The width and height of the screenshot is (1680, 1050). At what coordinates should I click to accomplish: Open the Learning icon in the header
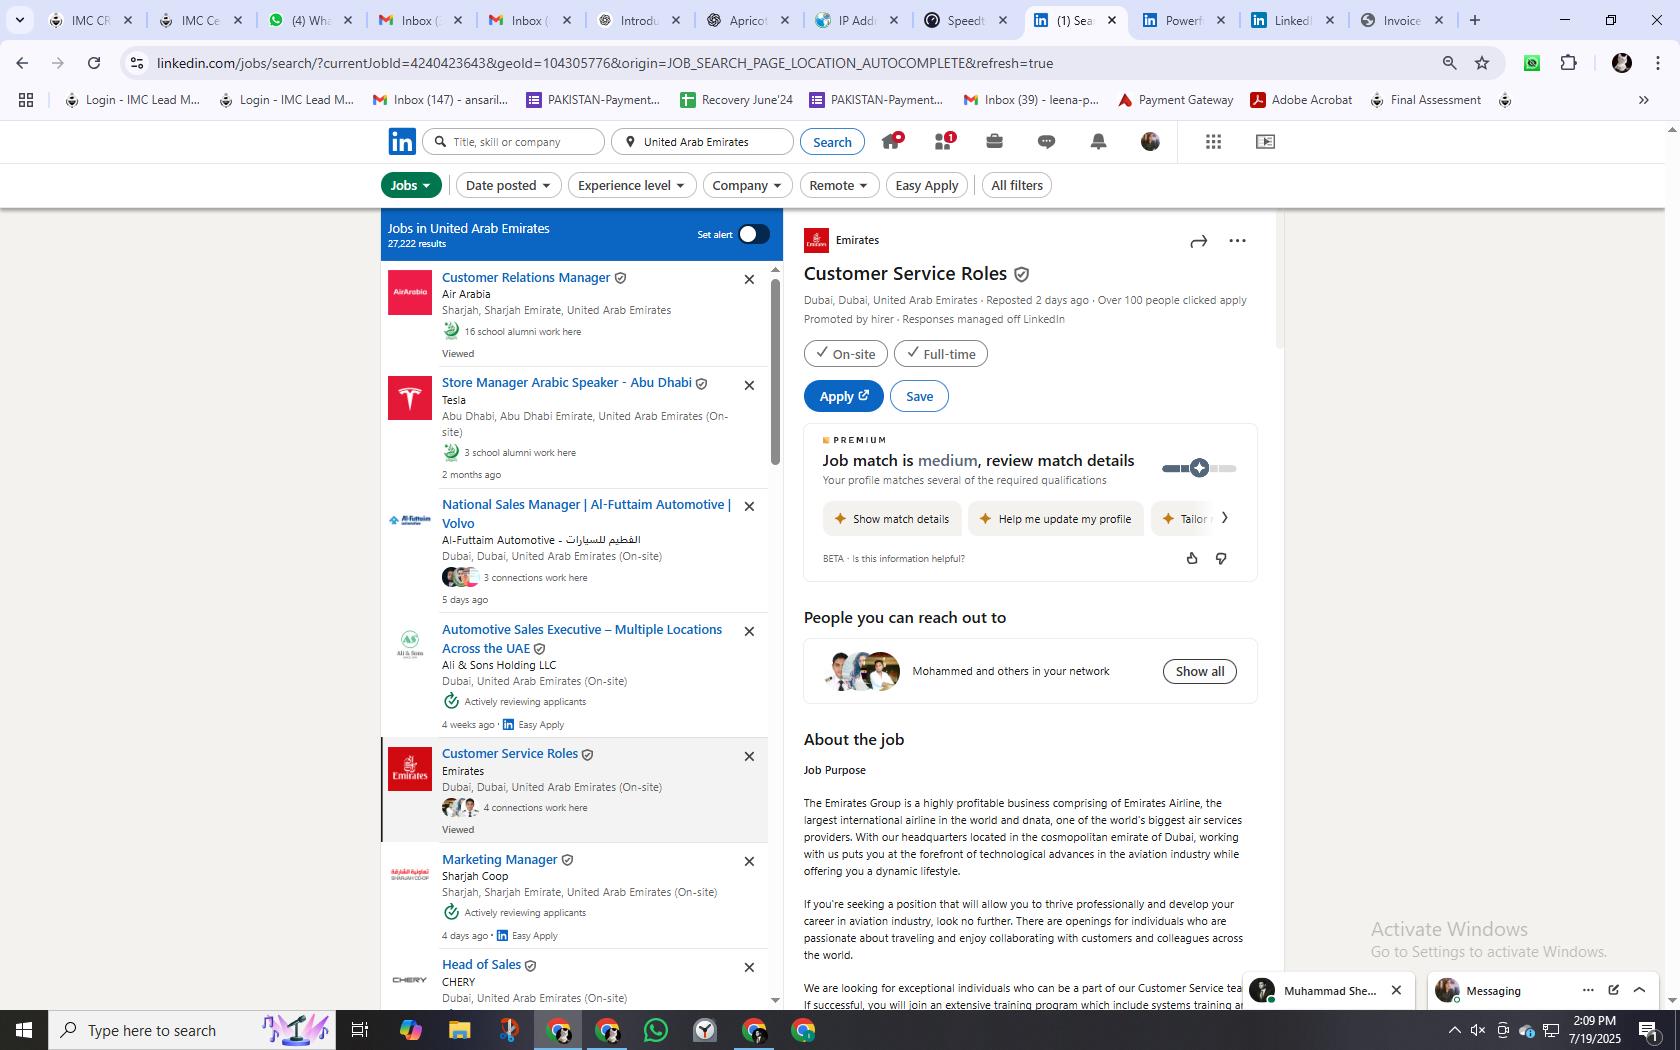tap(1265, 142)
